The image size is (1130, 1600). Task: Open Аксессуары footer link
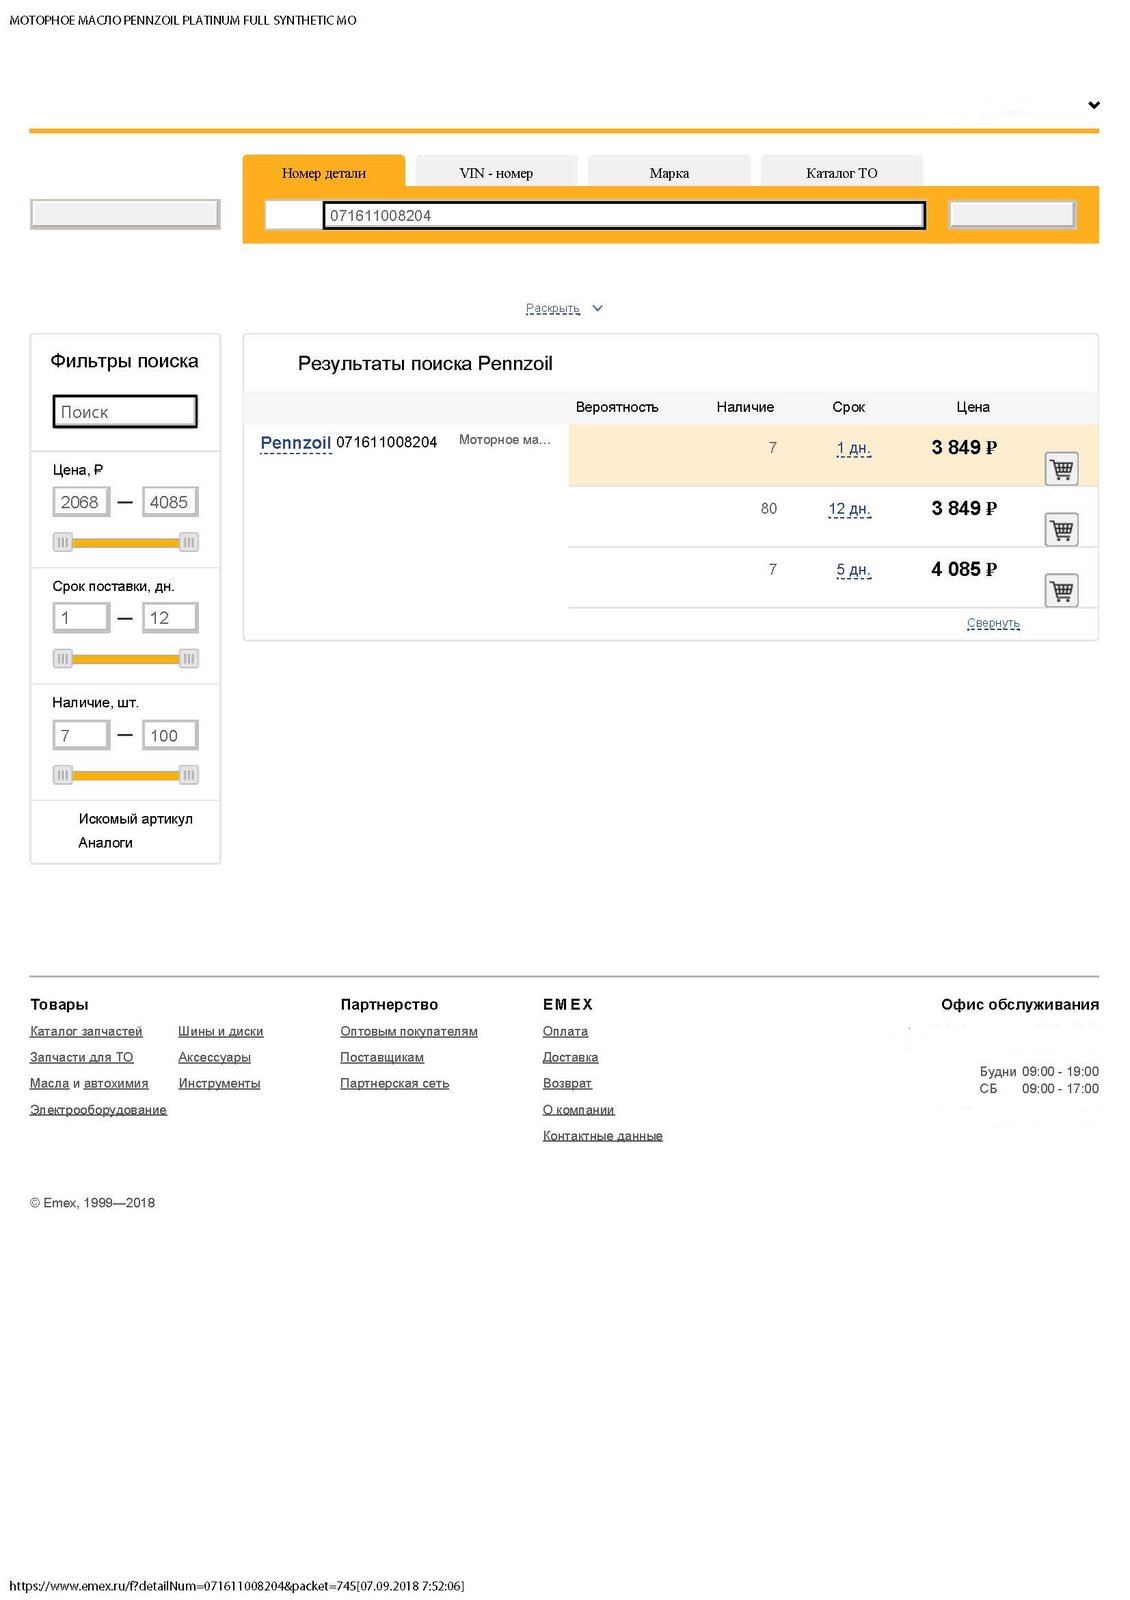[x=214, y=1057]
